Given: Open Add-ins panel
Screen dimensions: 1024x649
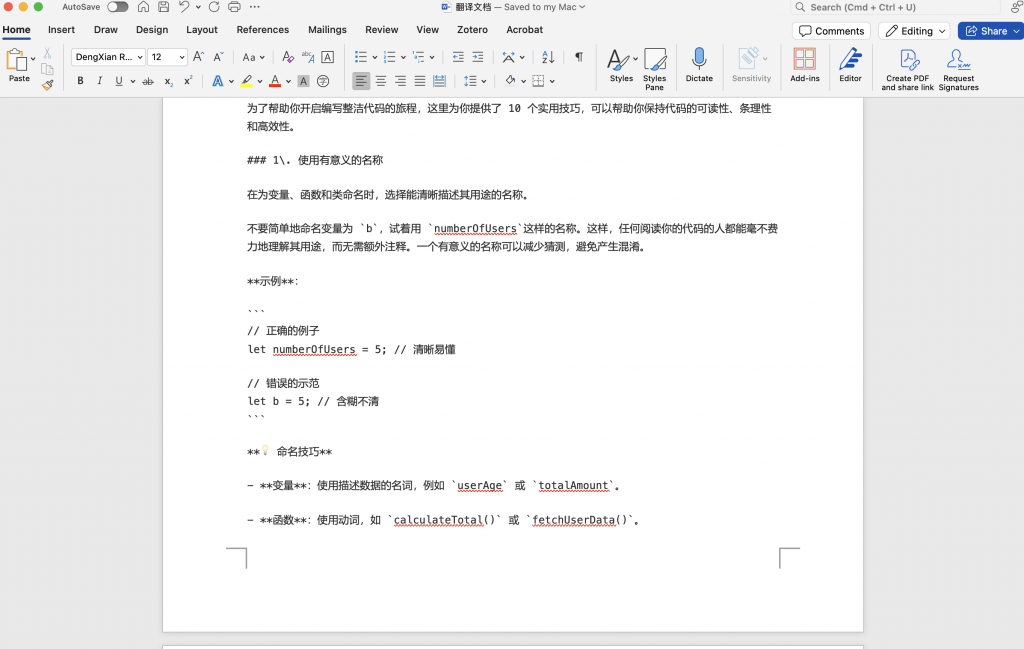Looking at the screenshot, I should [805, 65].
